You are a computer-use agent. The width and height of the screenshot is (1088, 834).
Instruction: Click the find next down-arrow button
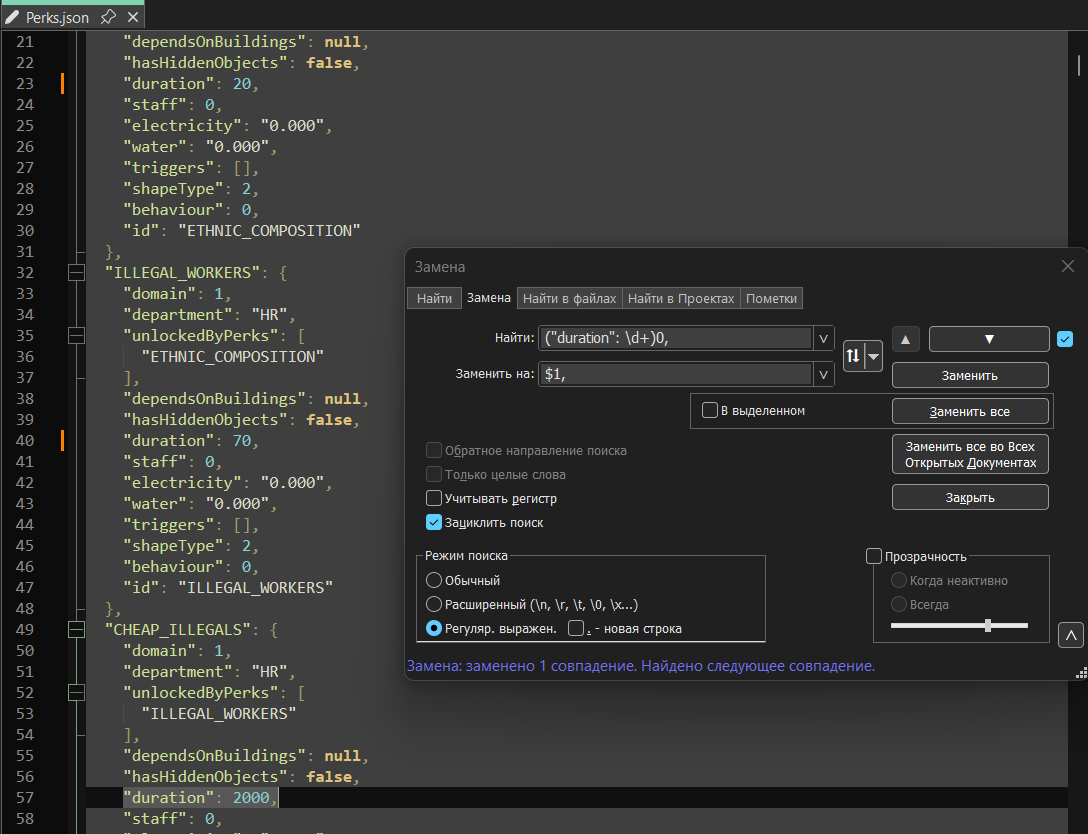pyautogui.click(x=988, y=339)
